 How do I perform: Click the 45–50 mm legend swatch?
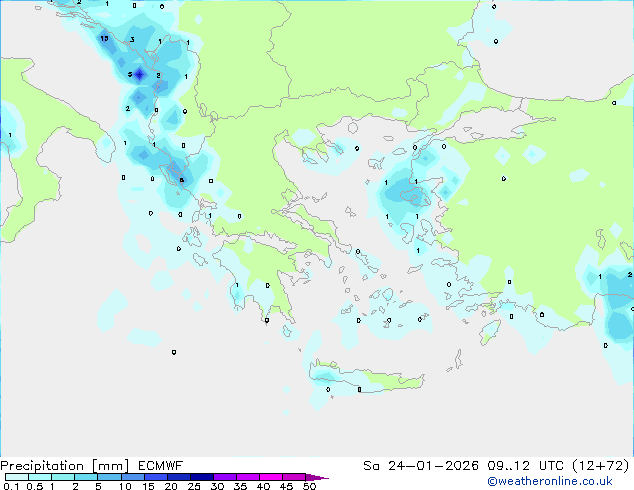point(294,477)
